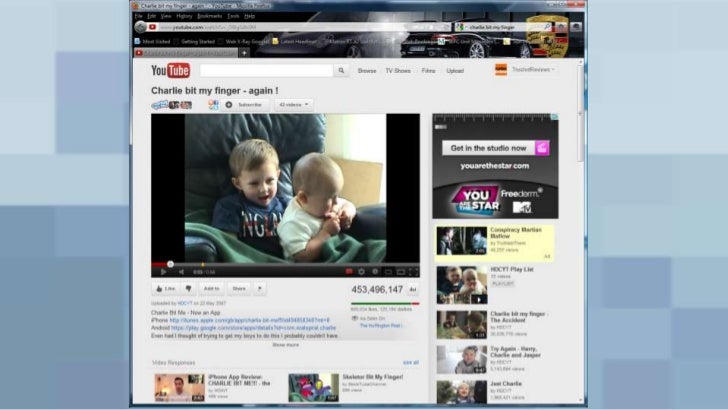Click the YouTube favicon in address bar

[153, 27]
